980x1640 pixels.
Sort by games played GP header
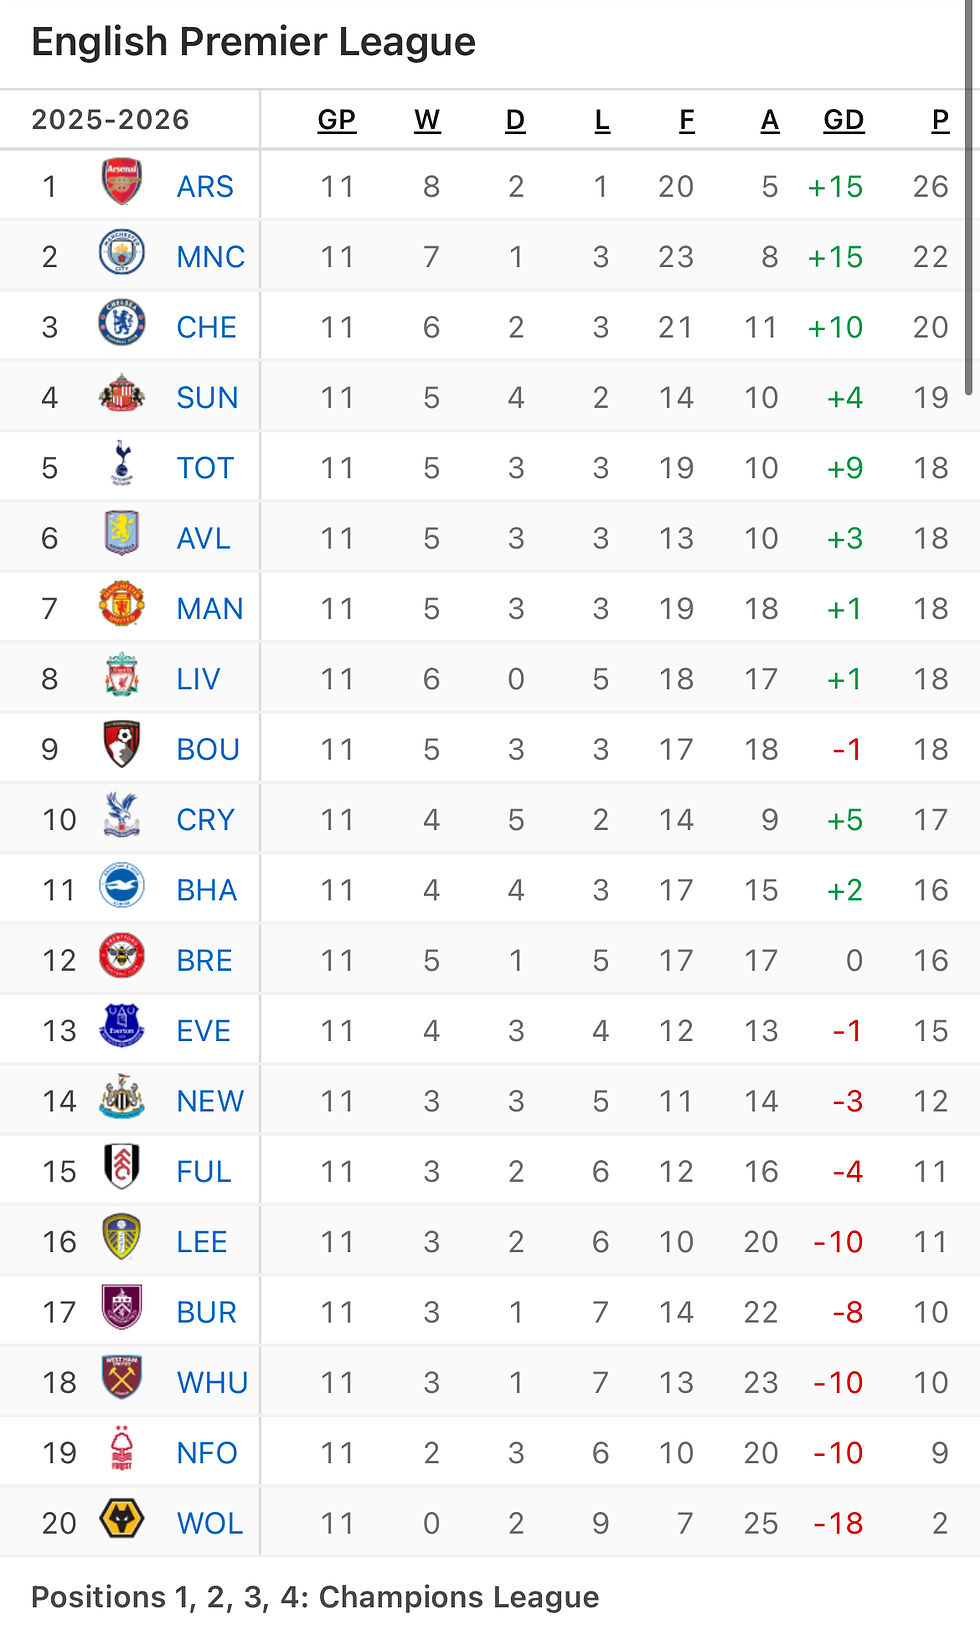pyautogui.click(x=337, y=119)
